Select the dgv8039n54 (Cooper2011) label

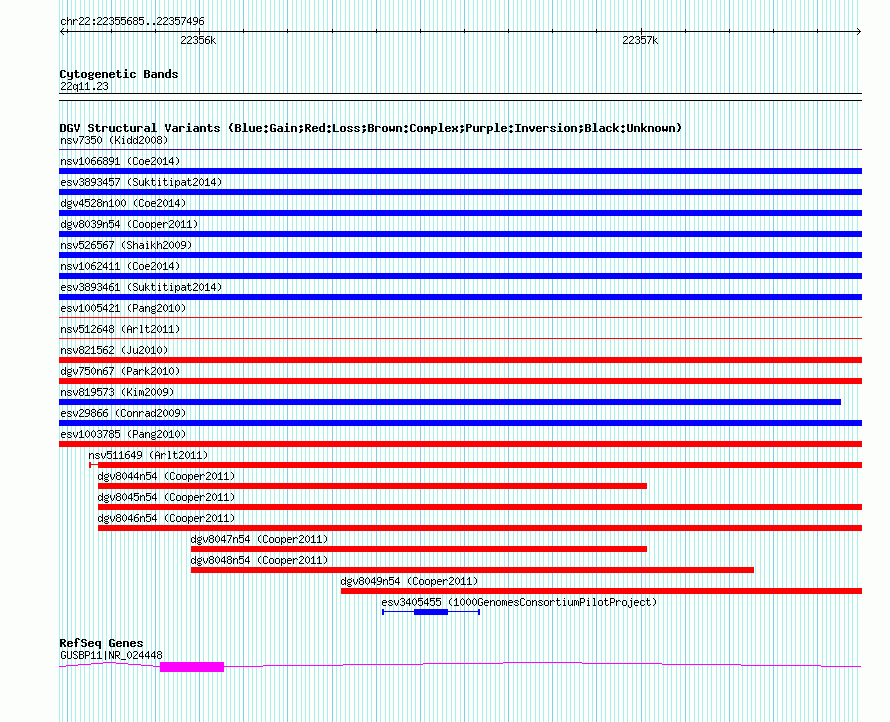click(x=129, y=224)
